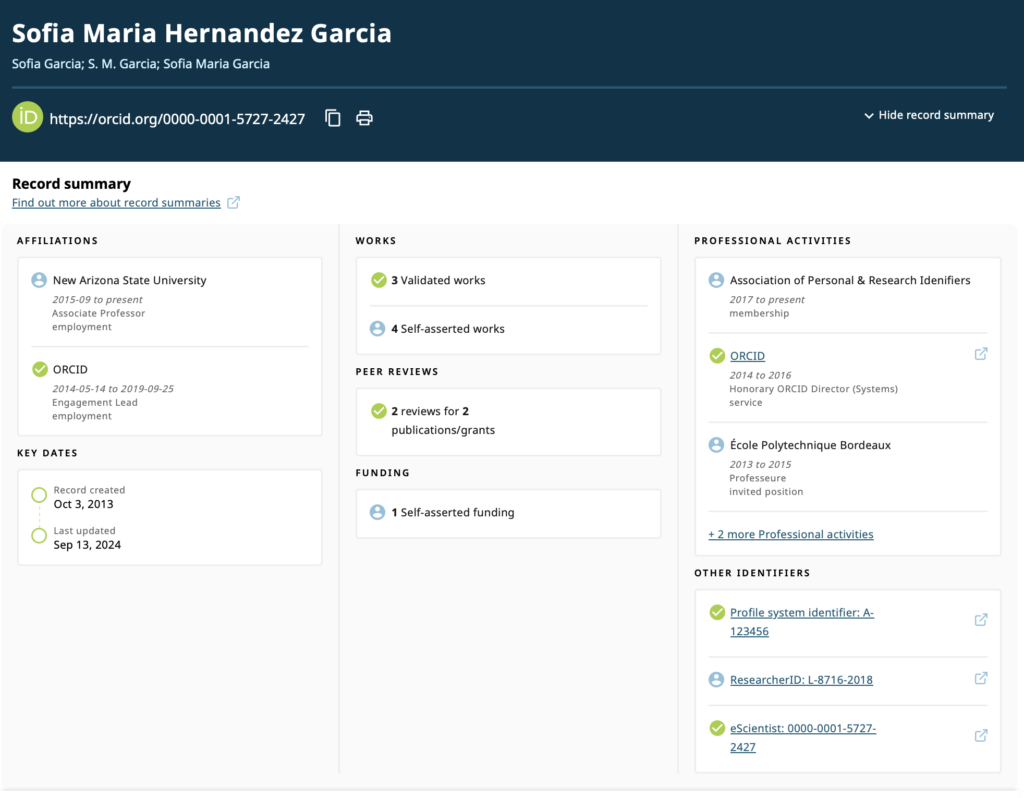Click the green ORCID iD logo
1024x798 pixels.
click(27, 117)
